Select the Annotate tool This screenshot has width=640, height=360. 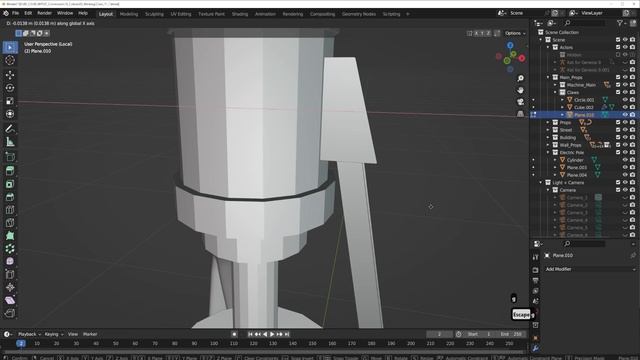[x=10, y=129]
